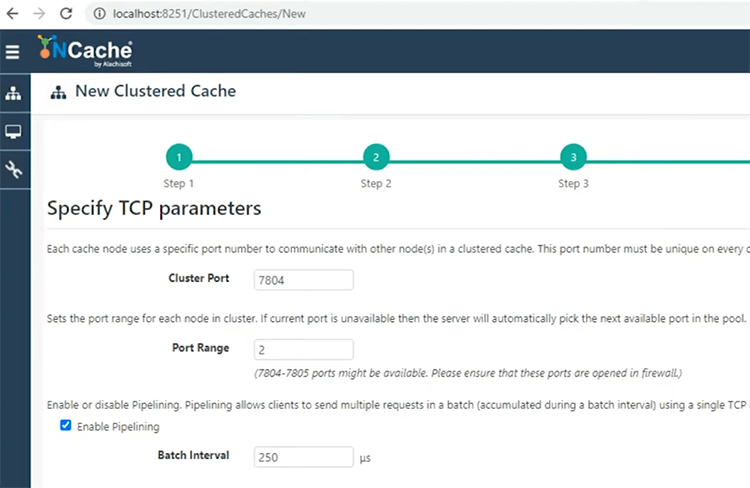Focus the Cluster Port field
750x488 pixels.
(x=304, y=280)
